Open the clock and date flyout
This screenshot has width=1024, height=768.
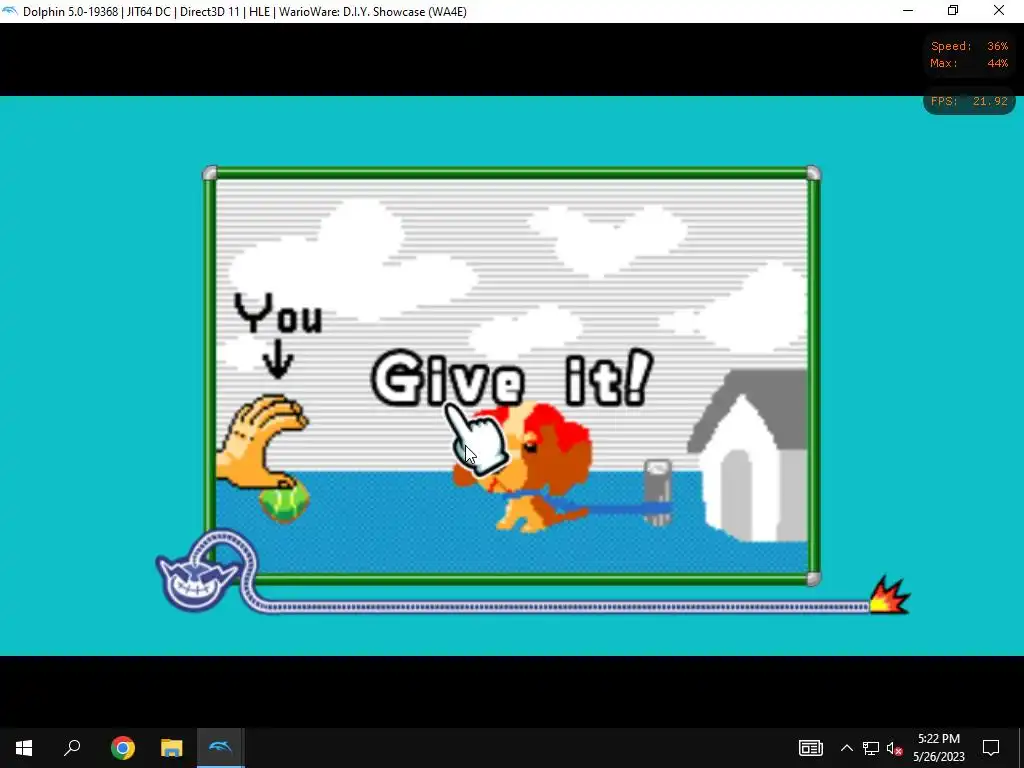[938, 748]
